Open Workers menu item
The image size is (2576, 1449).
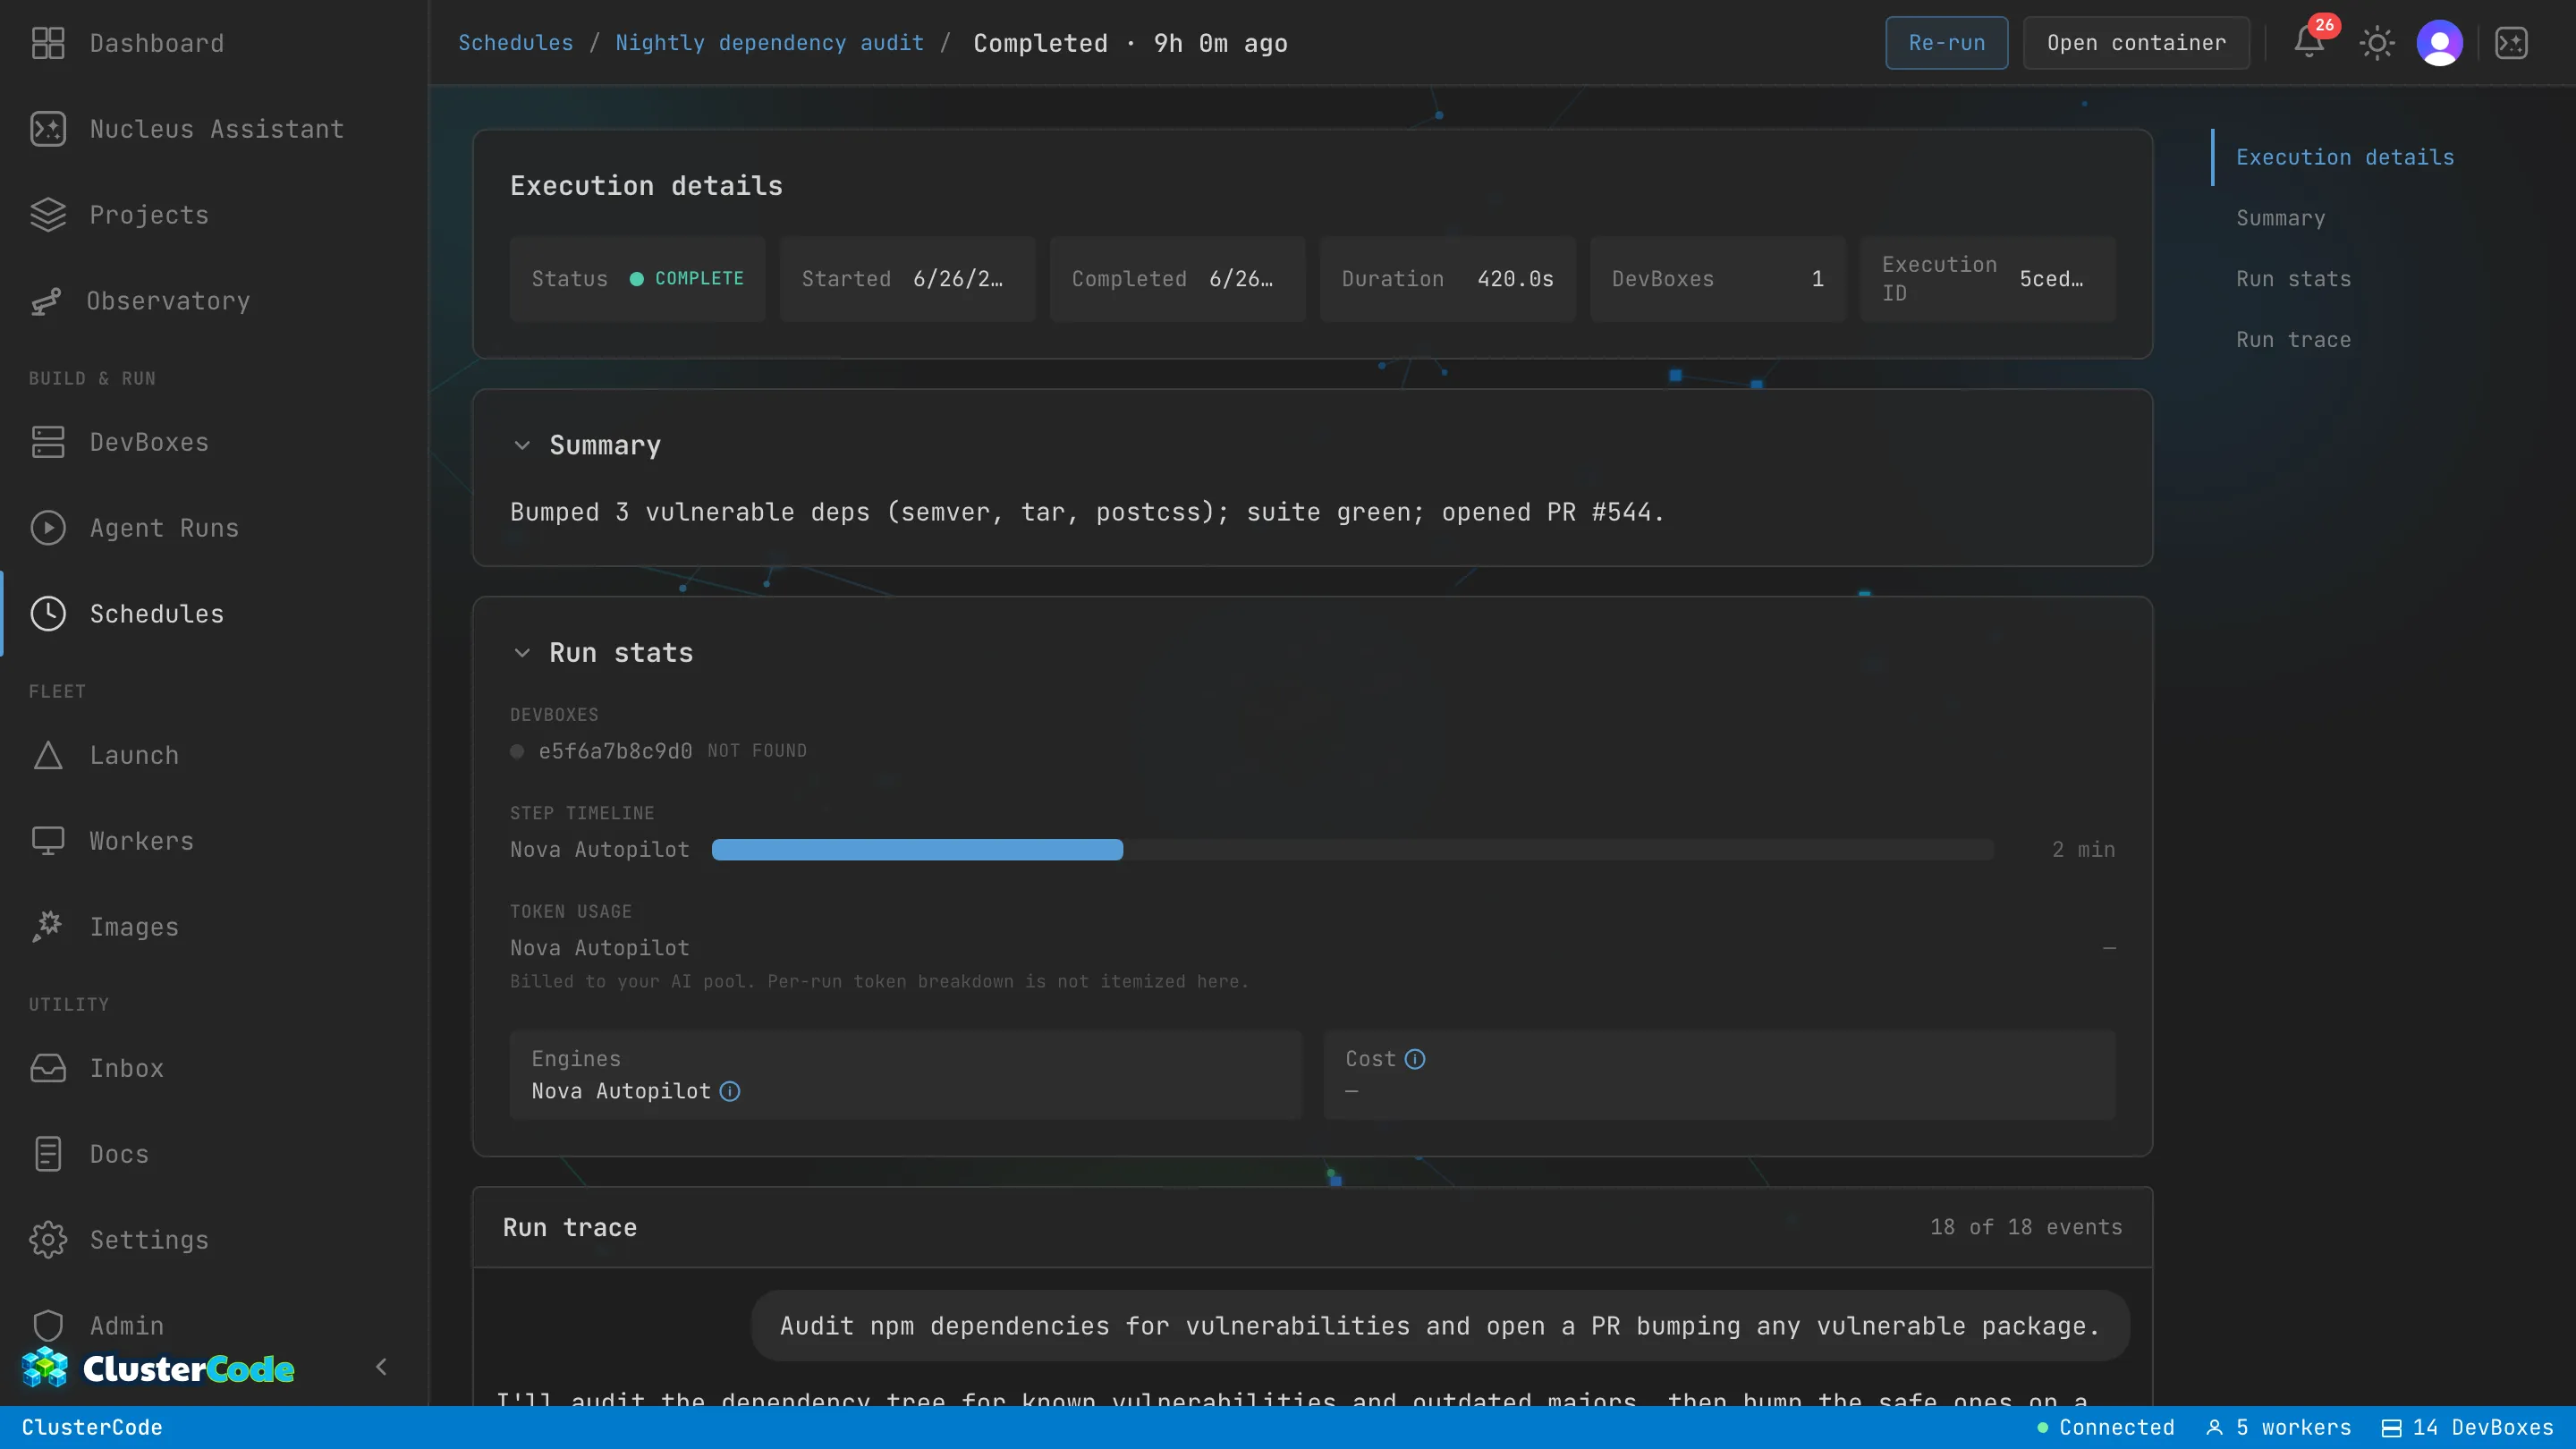(x=214, y=841)
